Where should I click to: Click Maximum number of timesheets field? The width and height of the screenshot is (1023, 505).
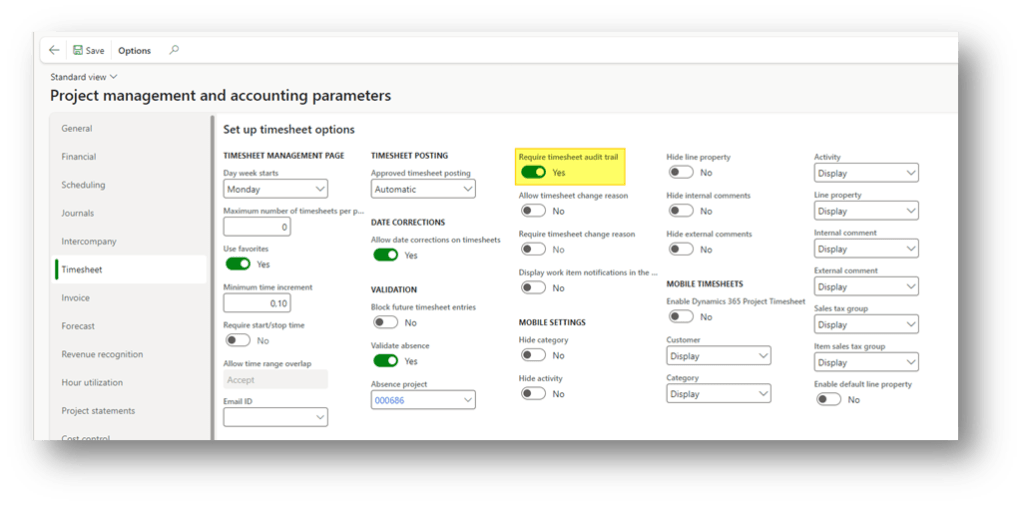(x=257, y=227)
